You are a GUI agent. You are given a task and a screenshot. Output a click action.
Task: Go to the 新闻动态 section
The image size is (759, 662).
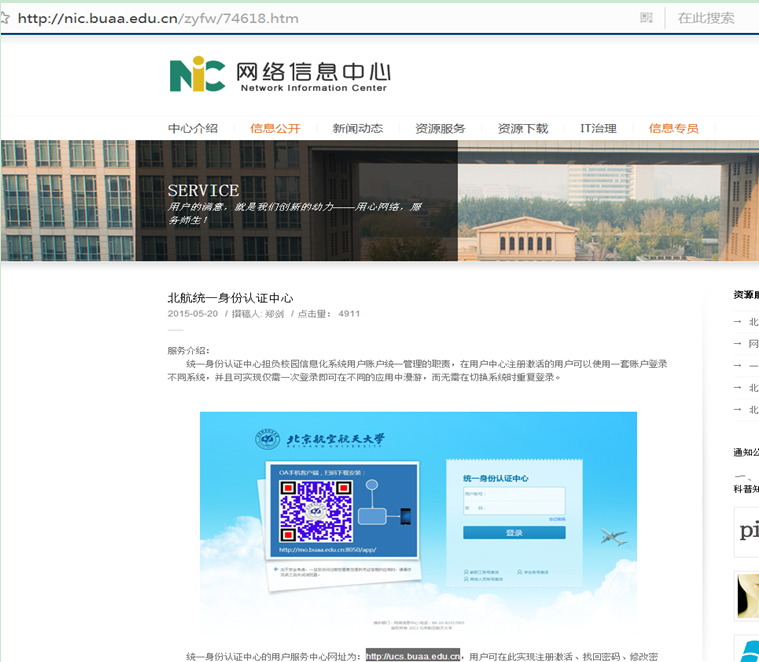(x=357, y=128)
